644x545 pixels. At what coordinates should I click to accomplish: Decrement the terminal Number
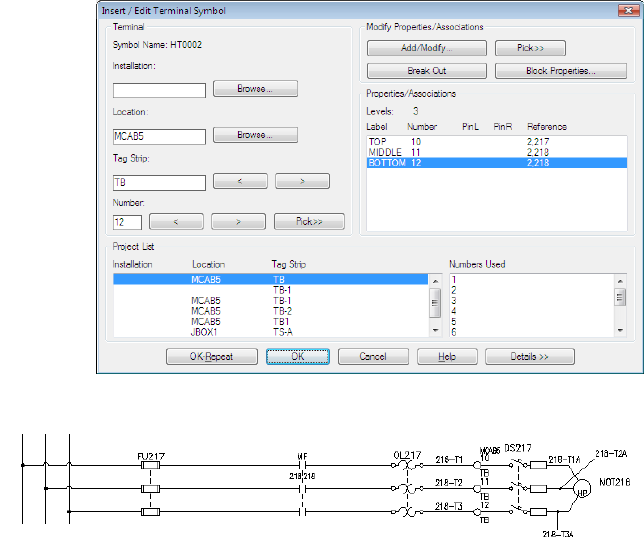click(x=176, y=221)
